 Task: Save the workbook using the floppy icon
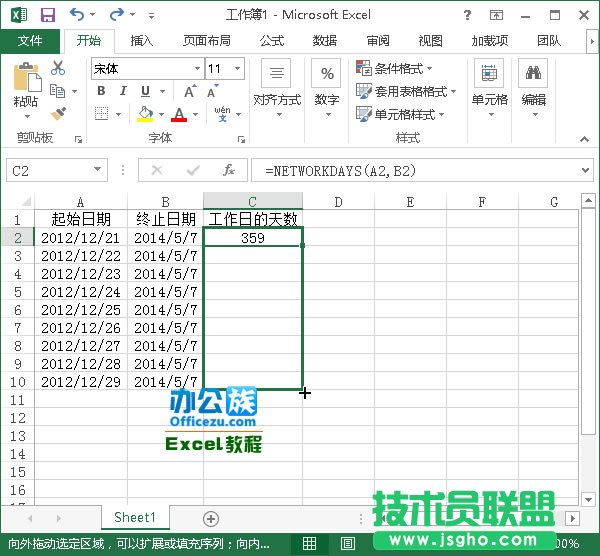tap(48, 16)
